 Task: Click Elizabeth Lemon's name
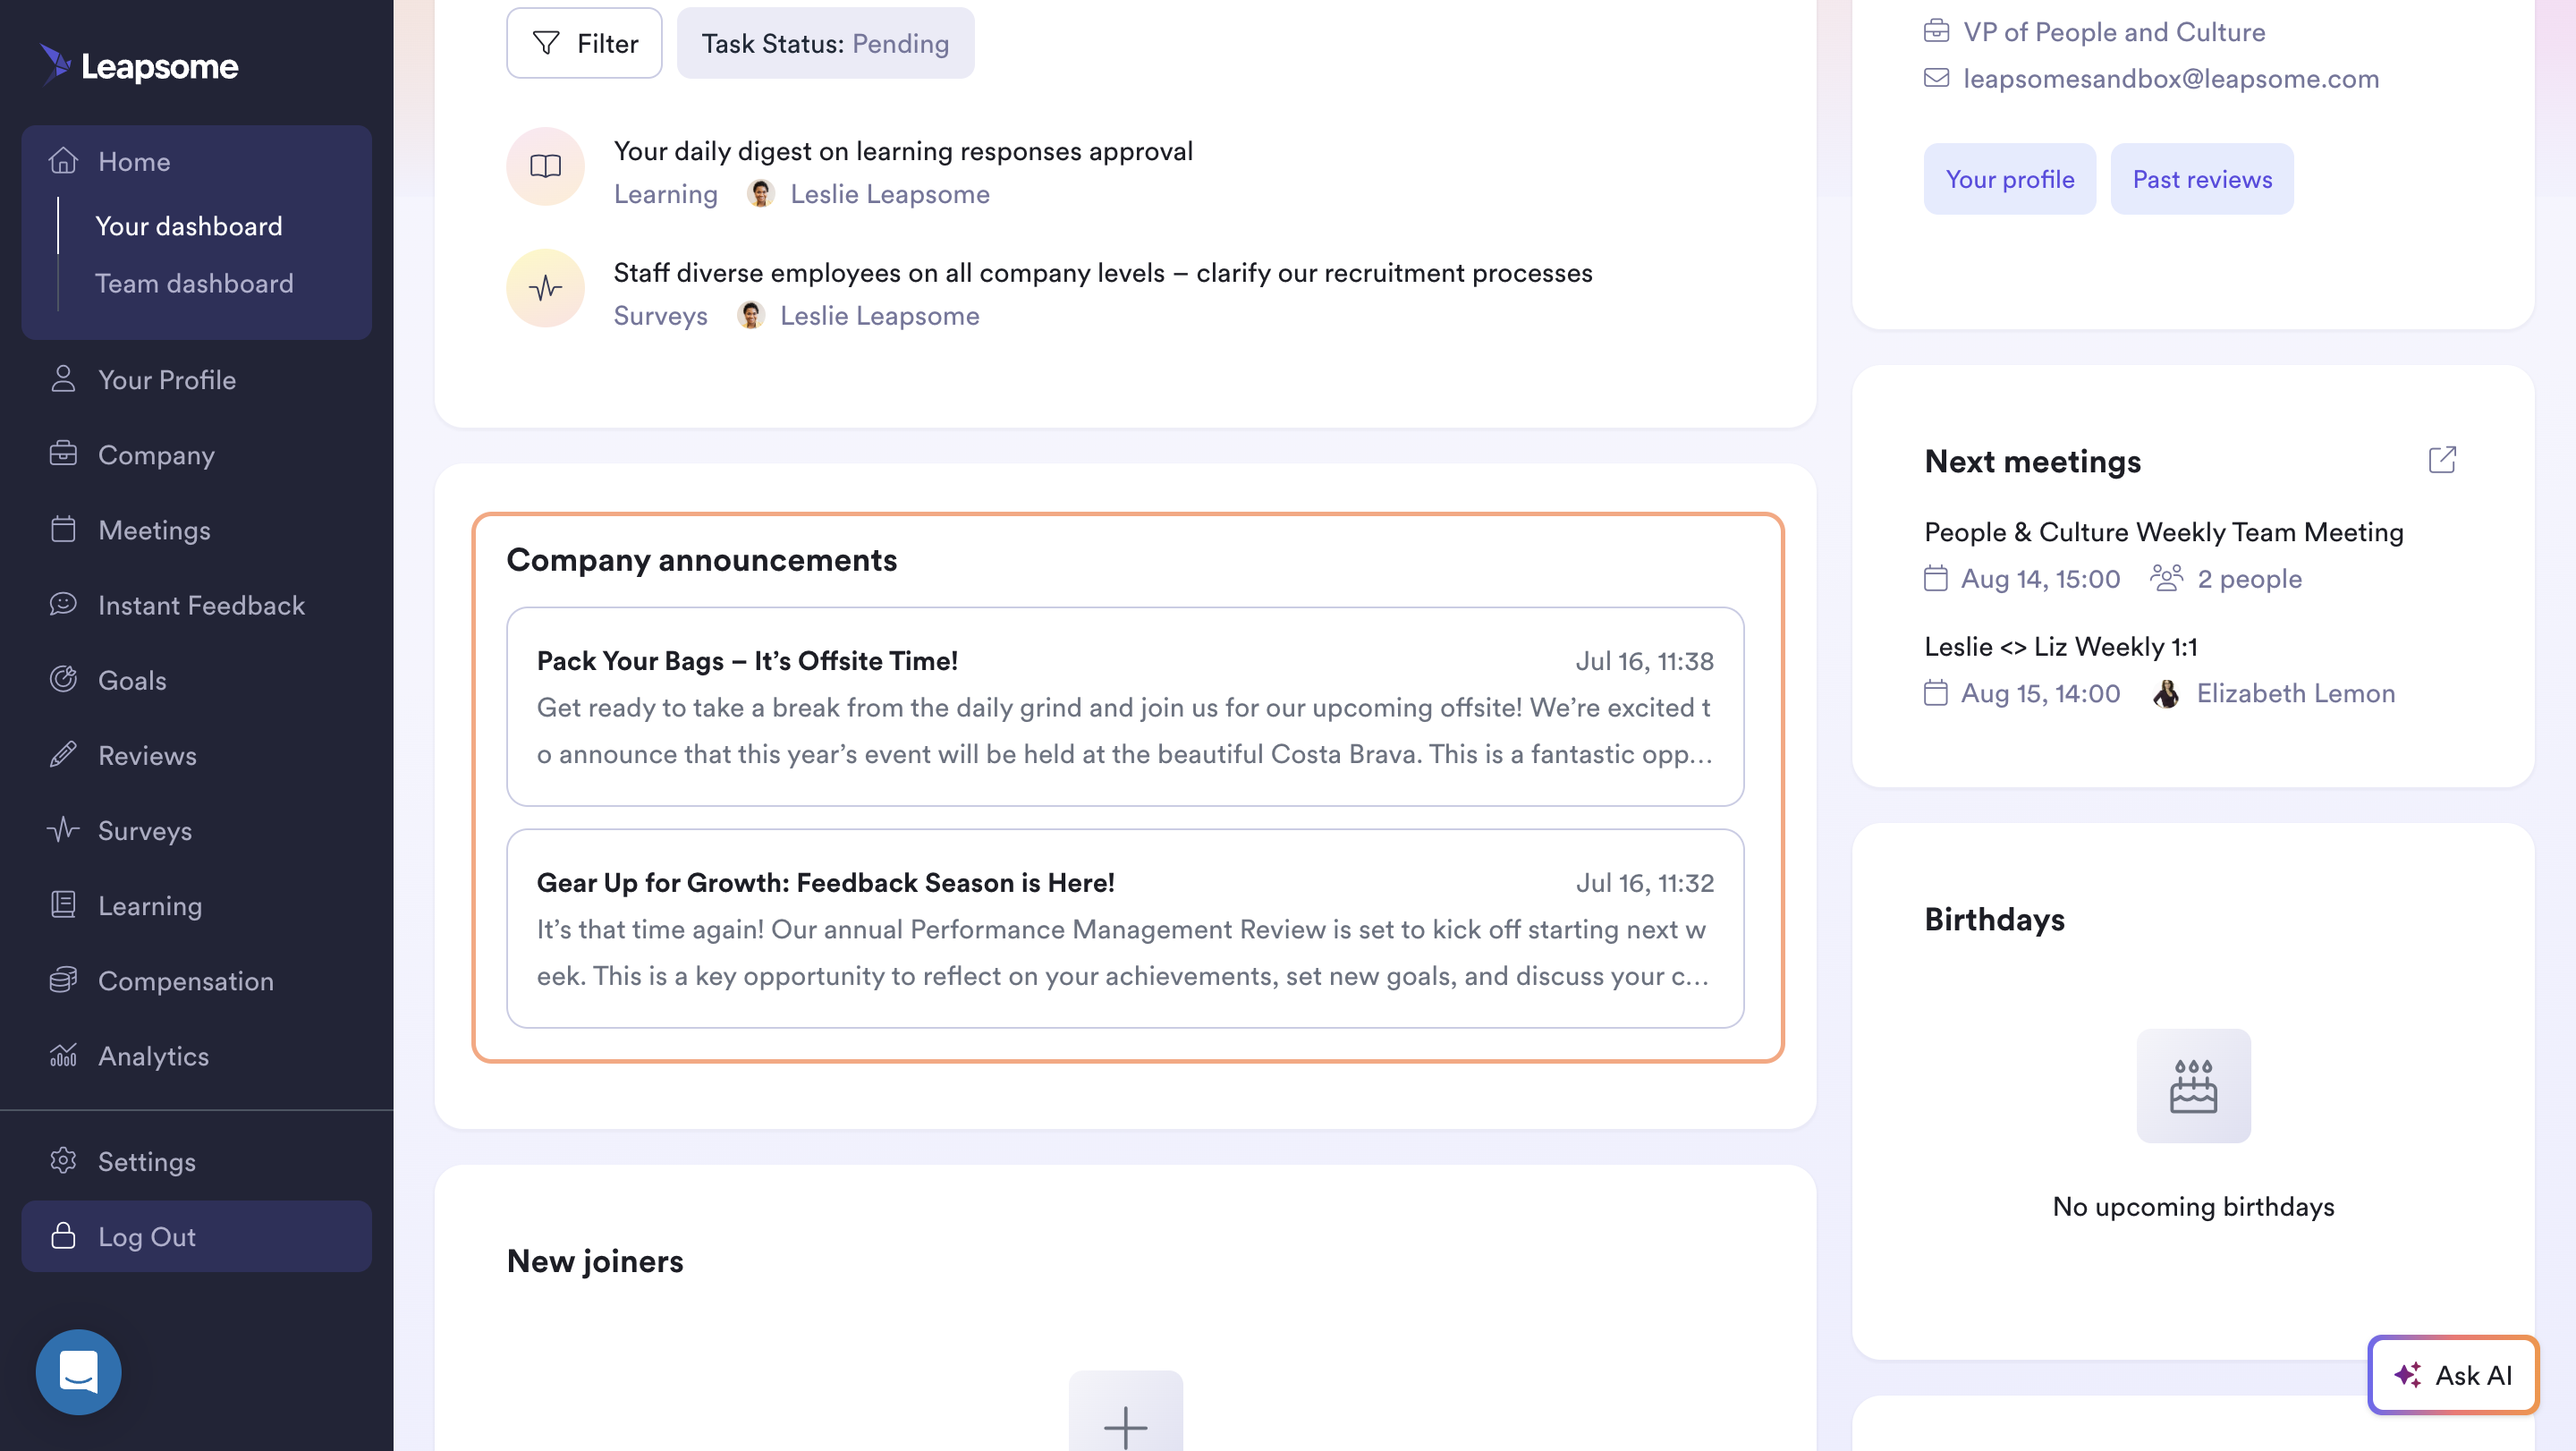click(2296, 693)
